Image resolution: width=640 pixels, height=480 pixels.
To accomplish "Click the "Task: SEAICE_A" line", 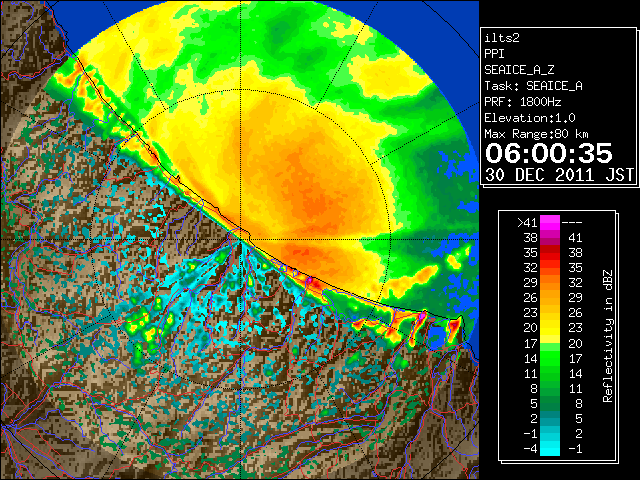I will tap(533, 86).
